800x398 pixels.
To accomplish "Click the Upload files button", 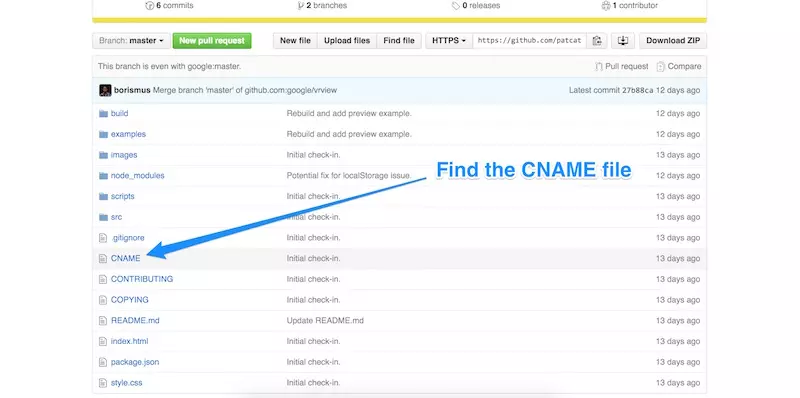I will pos(347,41).
